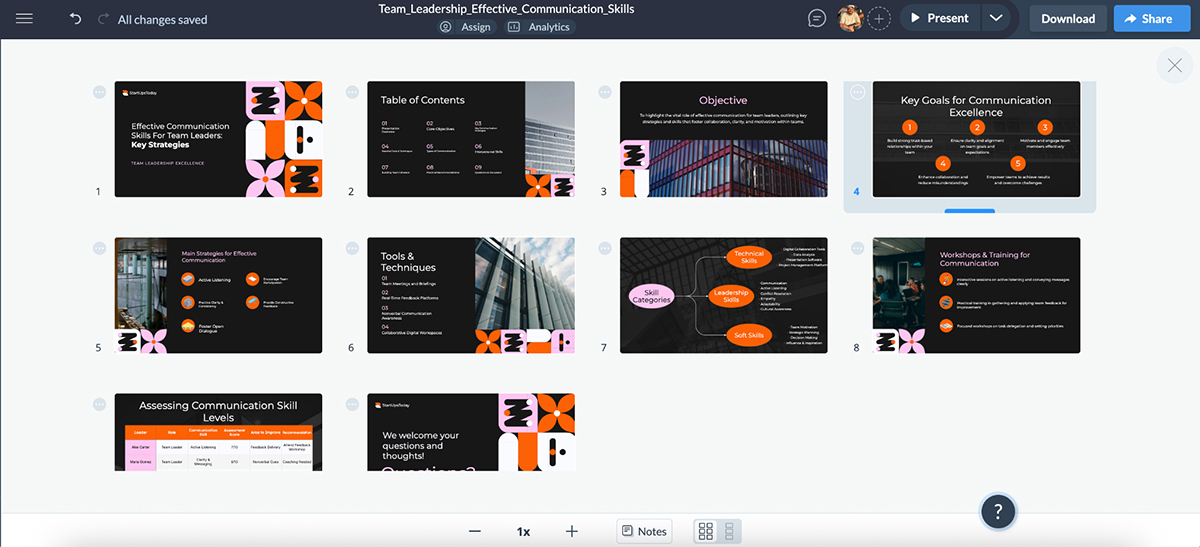Select the Objective slide thumbnail
This screenshot has width=1200, height=547.
pyautogui.click(x=724, y=139)
